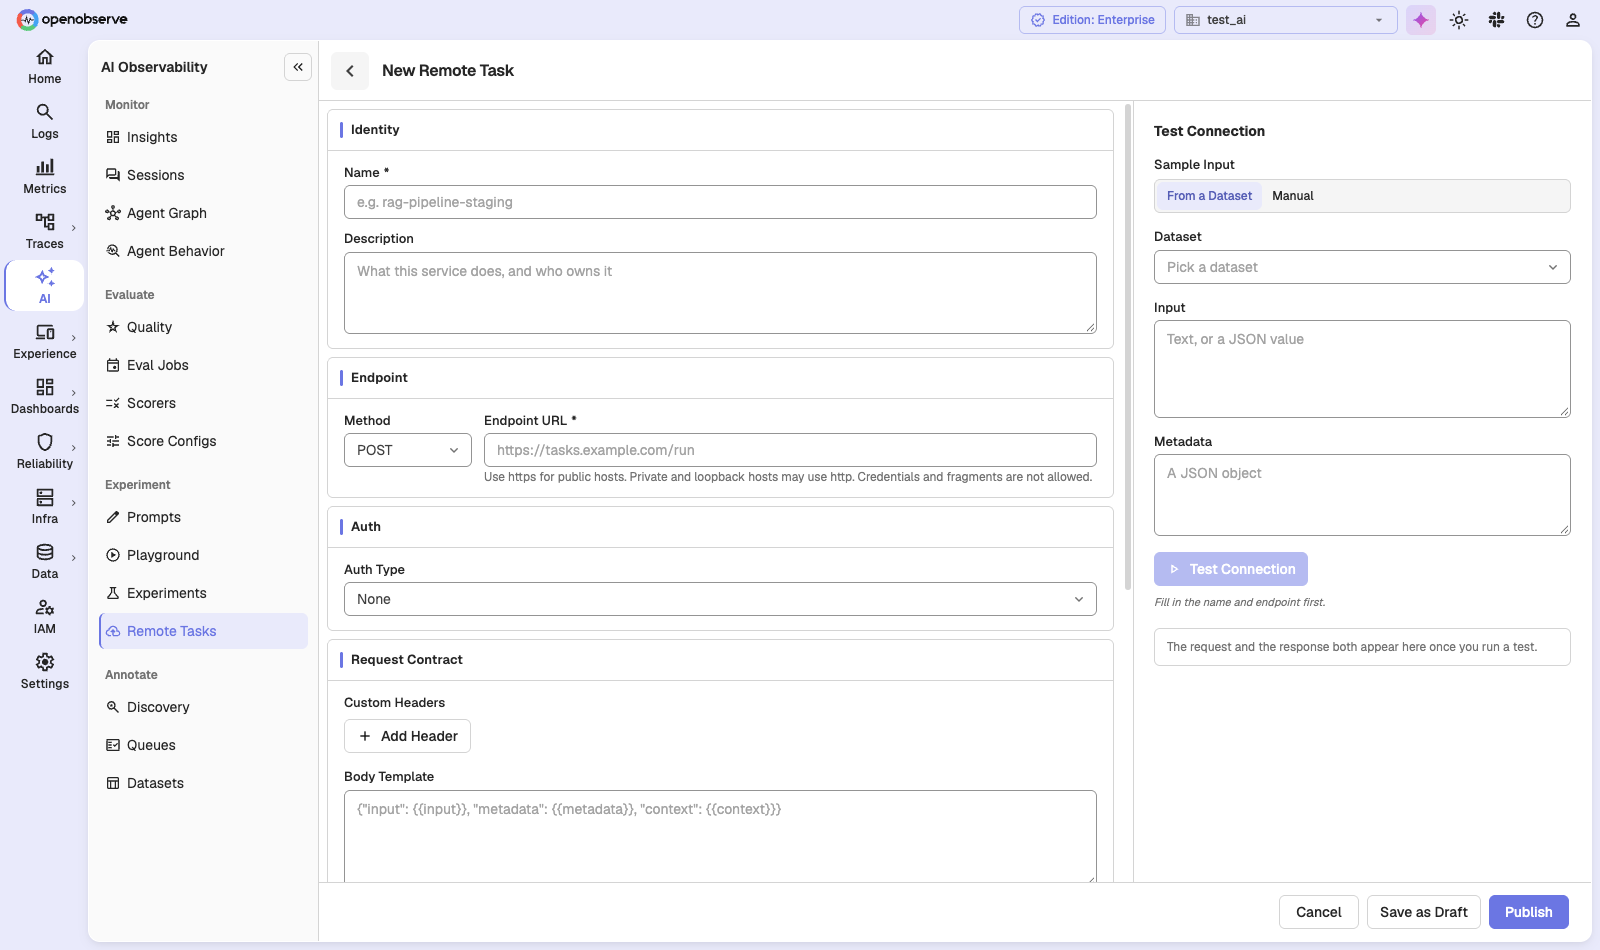Open the Infra section
Viewport: 1600px width, 950px height.
[x=44, y=507]
